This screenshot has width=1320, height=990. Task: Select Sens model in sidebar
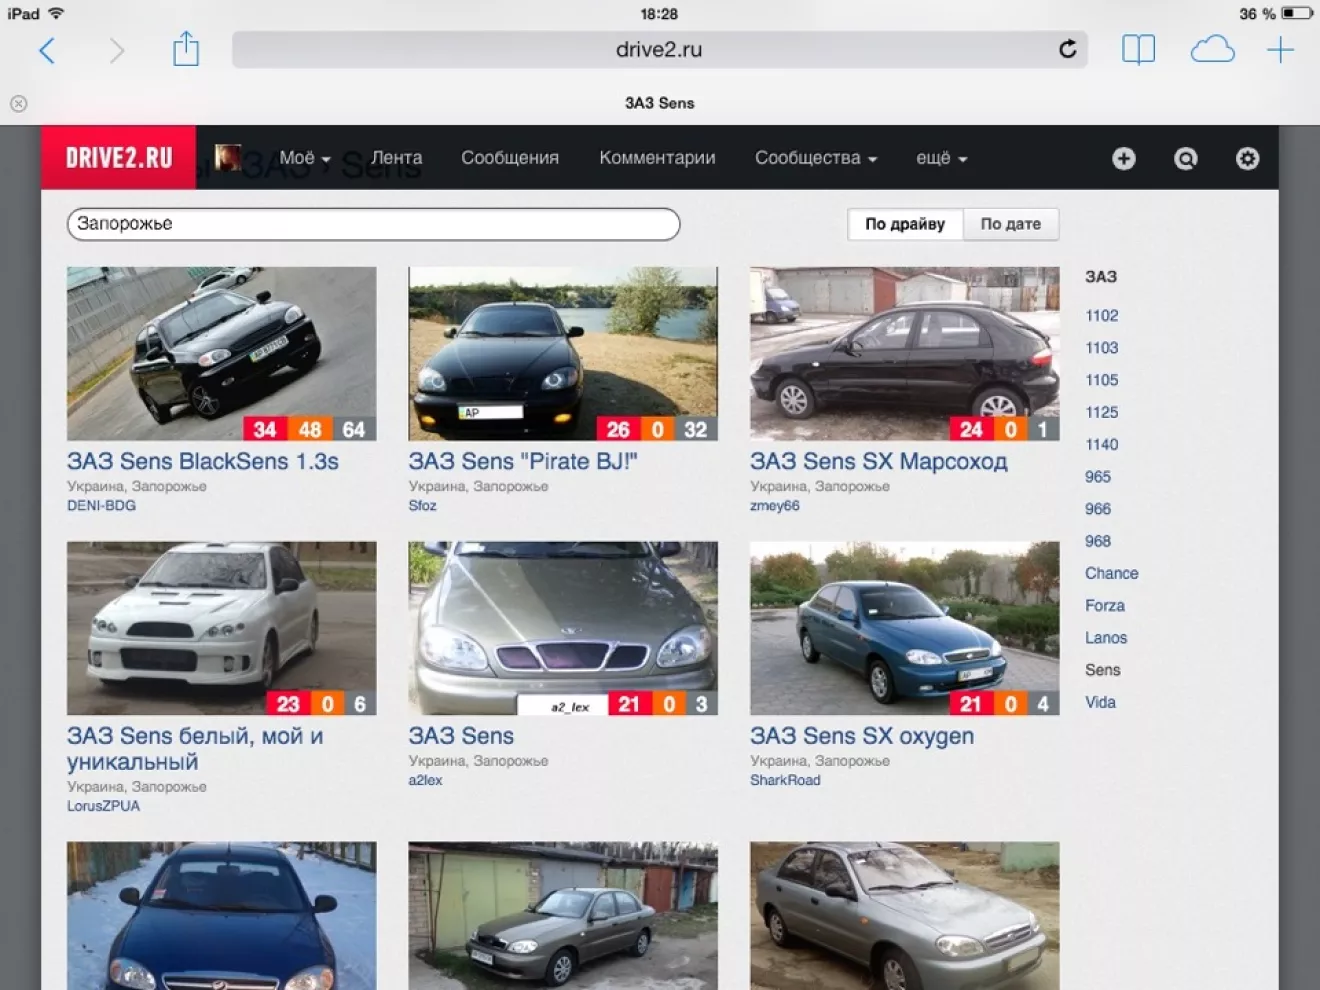point(1102,669)
